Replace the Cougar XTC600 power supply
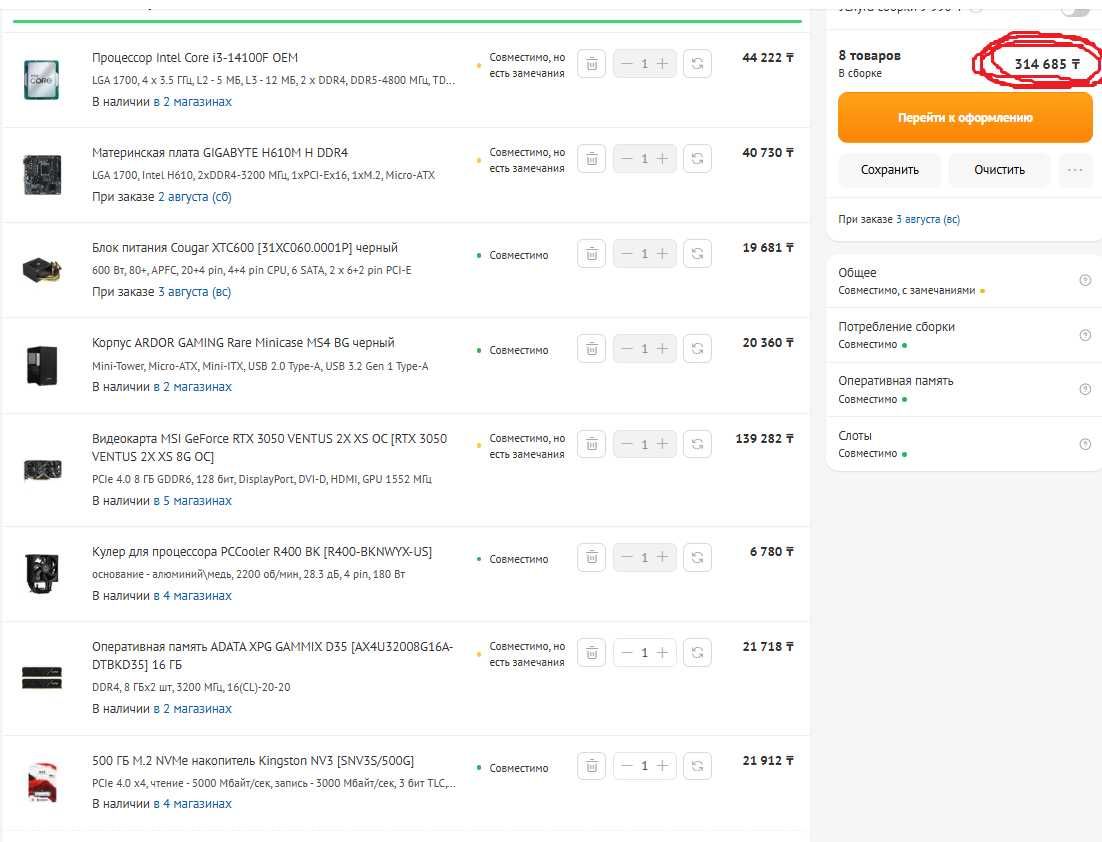Image resolution: width=1102 pixels, height=842 pixels. pyautogui.click(x=697, y=254)
